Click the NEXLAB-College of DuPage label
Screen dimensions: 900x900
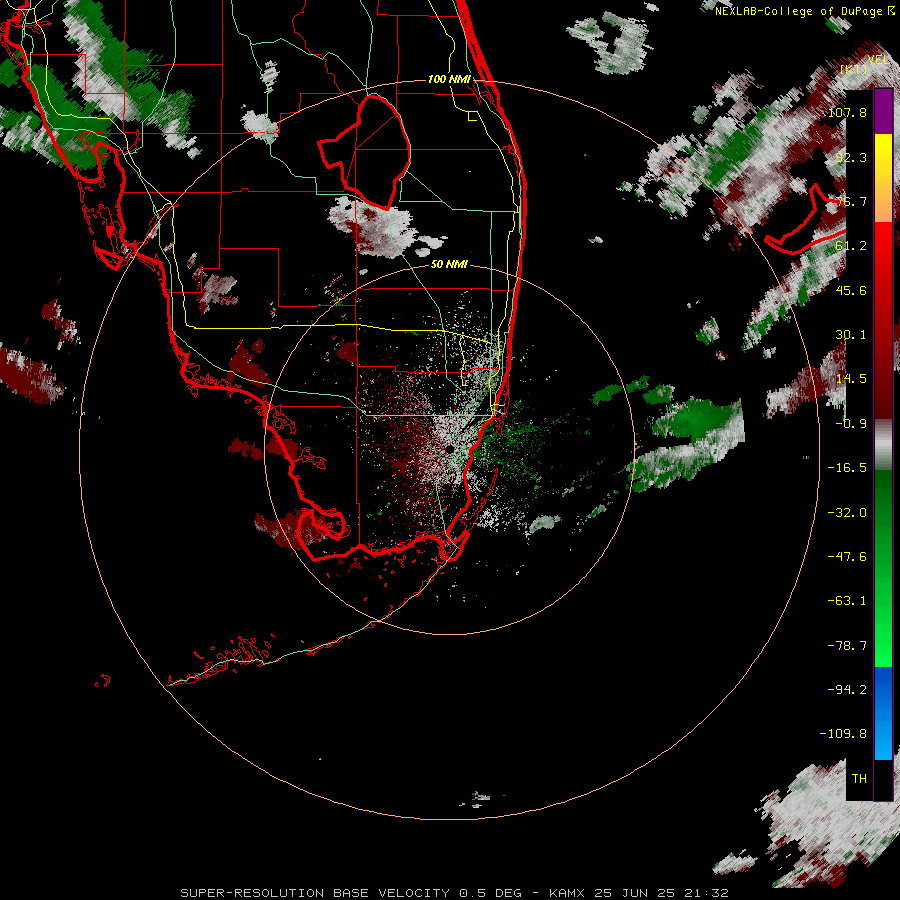pos(804,11)
